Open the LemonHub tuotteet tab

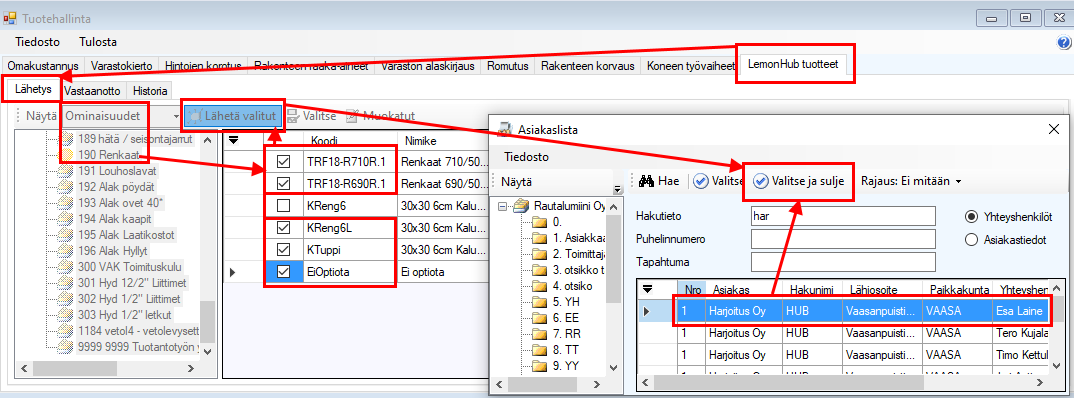coord(795,64)
